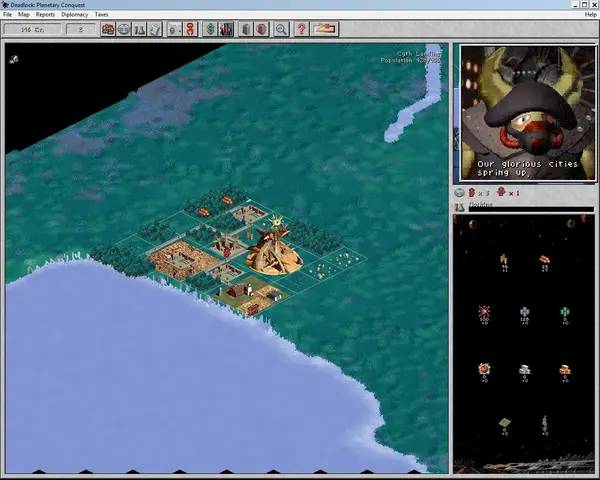Screen dimensions: 600x480
Task: Select the red energy spark resource icon
Action: coord(484,311)
